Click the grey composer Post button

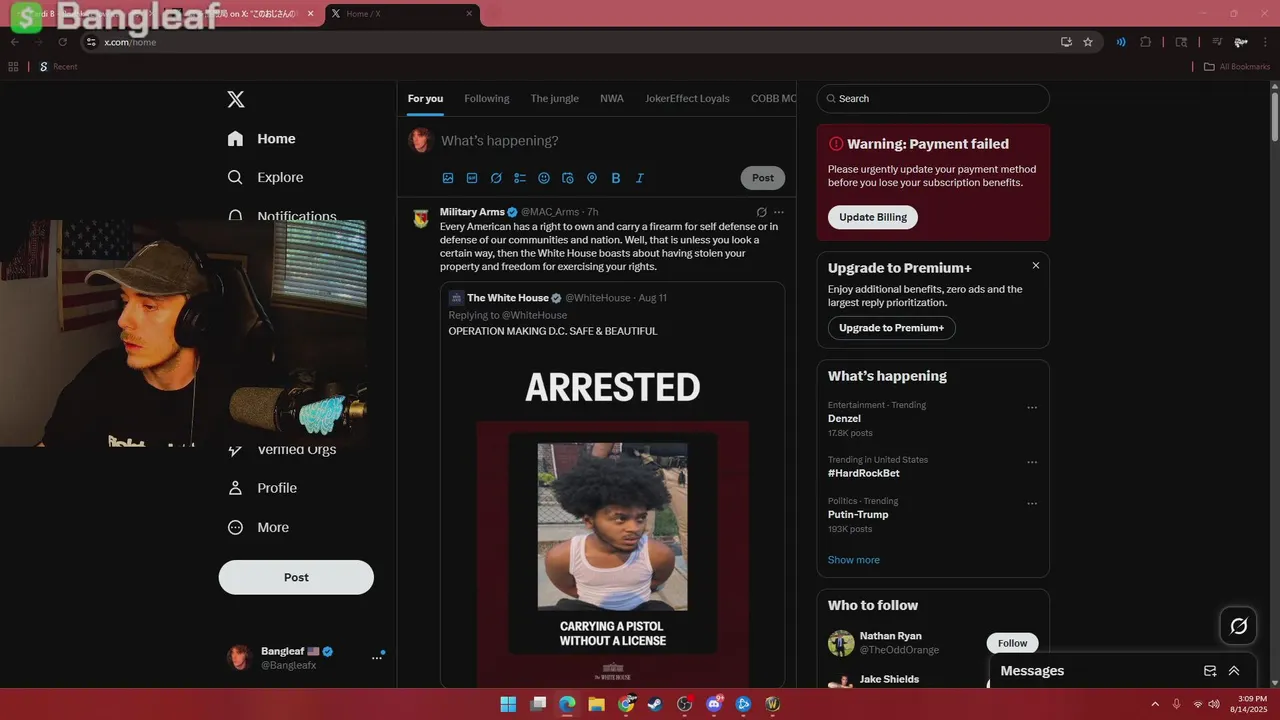point(763,178)
